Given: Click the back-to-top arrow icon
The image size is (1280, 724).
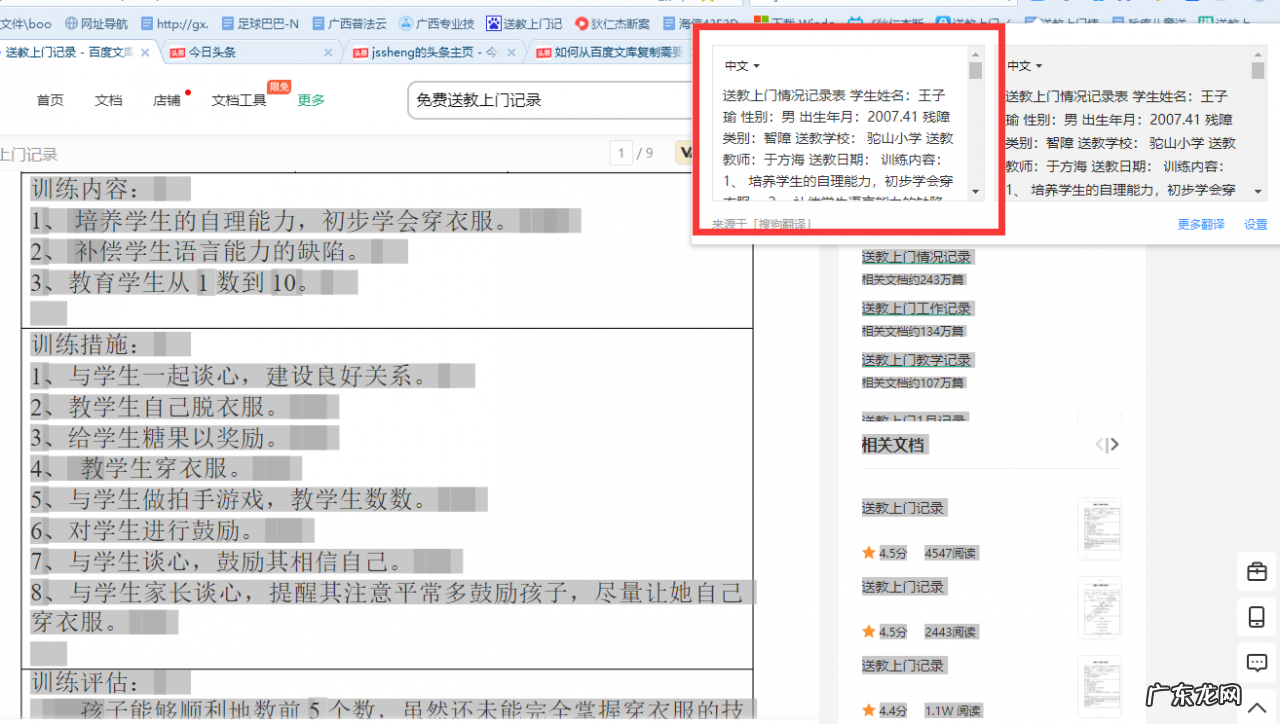Looking at the screenshot, I should click(x=1257, y=706).
